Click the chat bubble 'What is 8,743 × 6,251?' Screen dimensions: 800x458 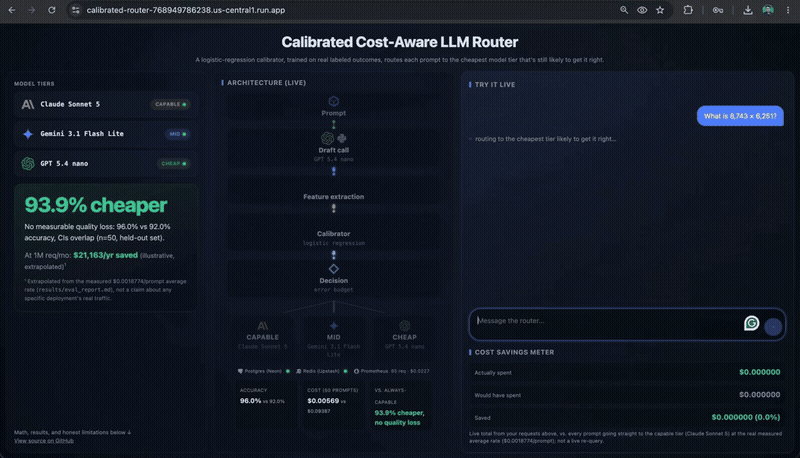click(740, 116)
